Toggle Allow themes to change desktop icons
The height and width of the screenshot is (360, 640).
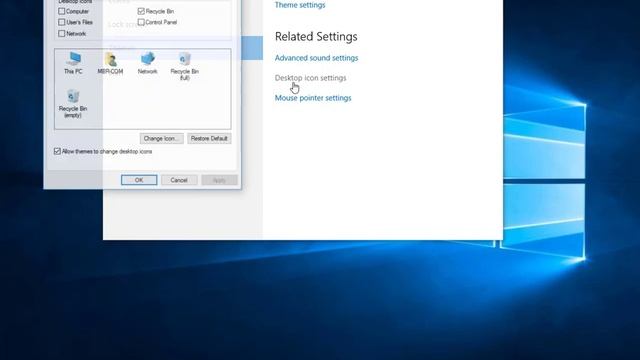(57, 151)
